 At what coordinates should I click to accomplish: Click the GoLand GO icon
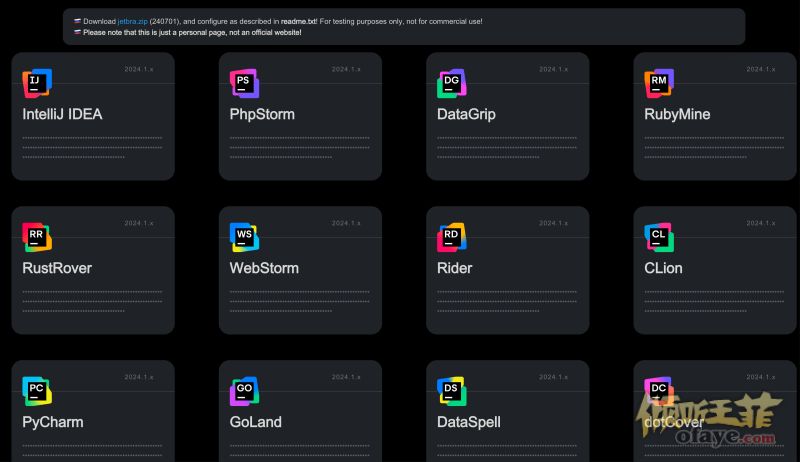244,392
